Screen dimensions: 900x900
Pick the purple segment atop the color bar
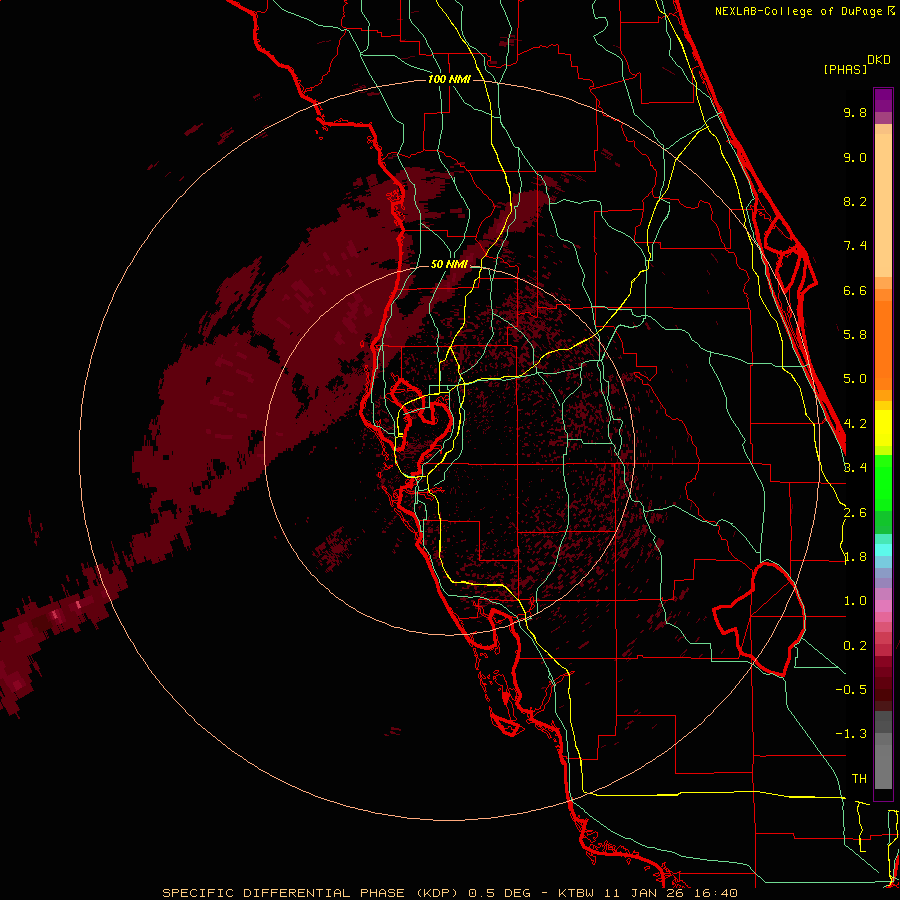coord(883,100)
